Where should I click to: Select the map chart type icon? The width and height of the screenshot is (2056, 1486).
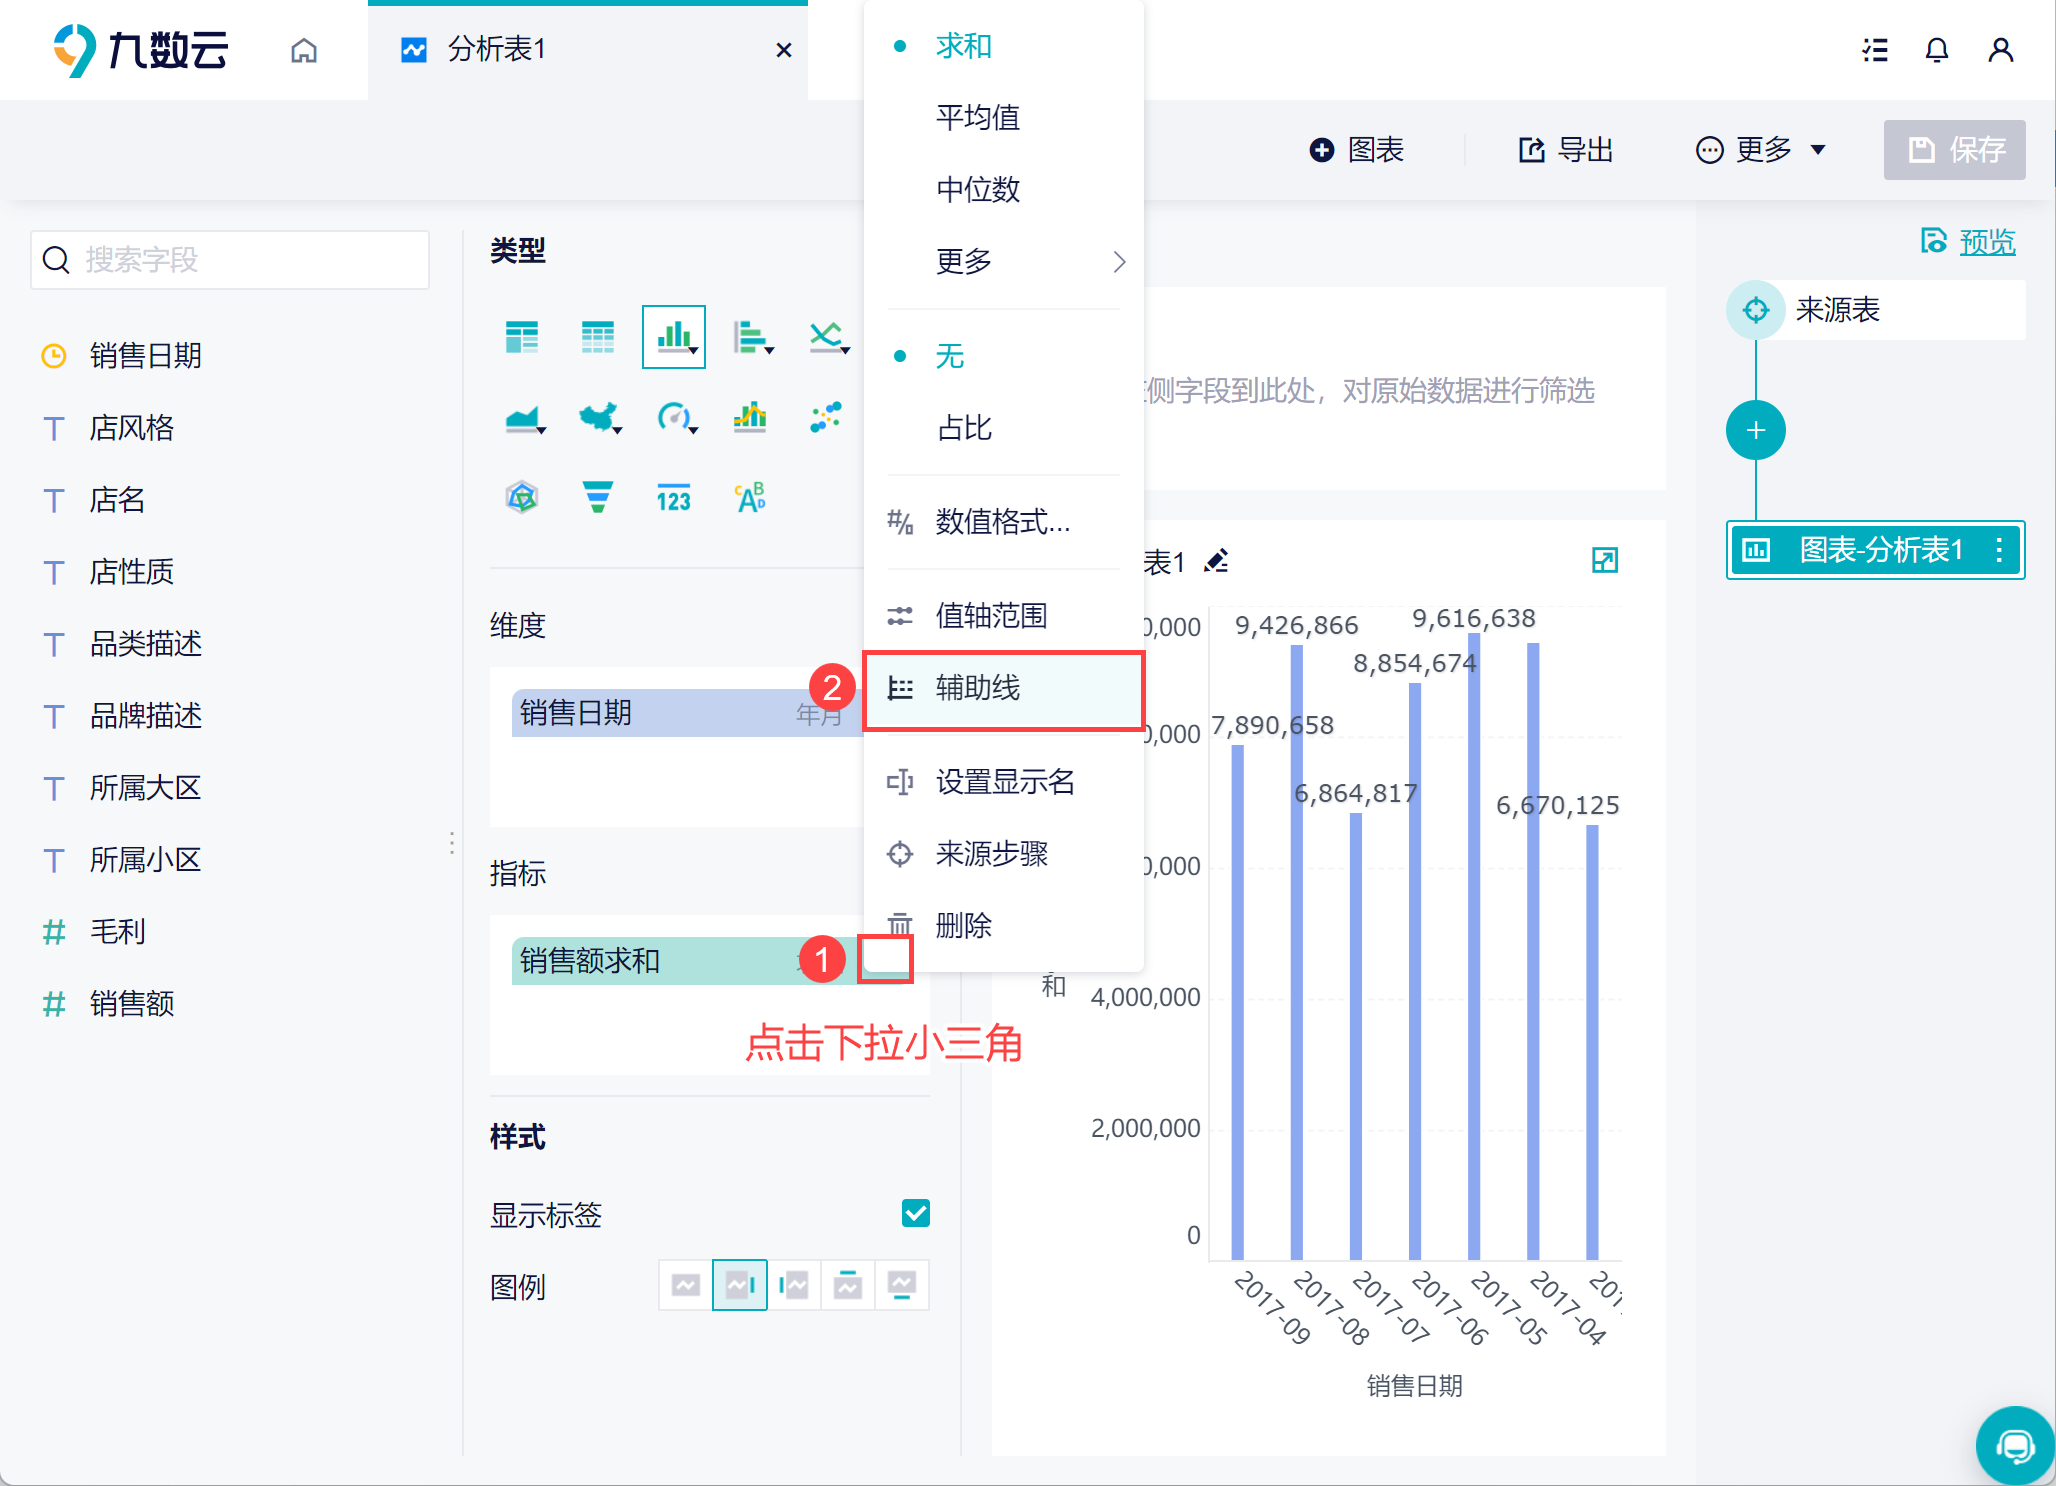(598, 417)
